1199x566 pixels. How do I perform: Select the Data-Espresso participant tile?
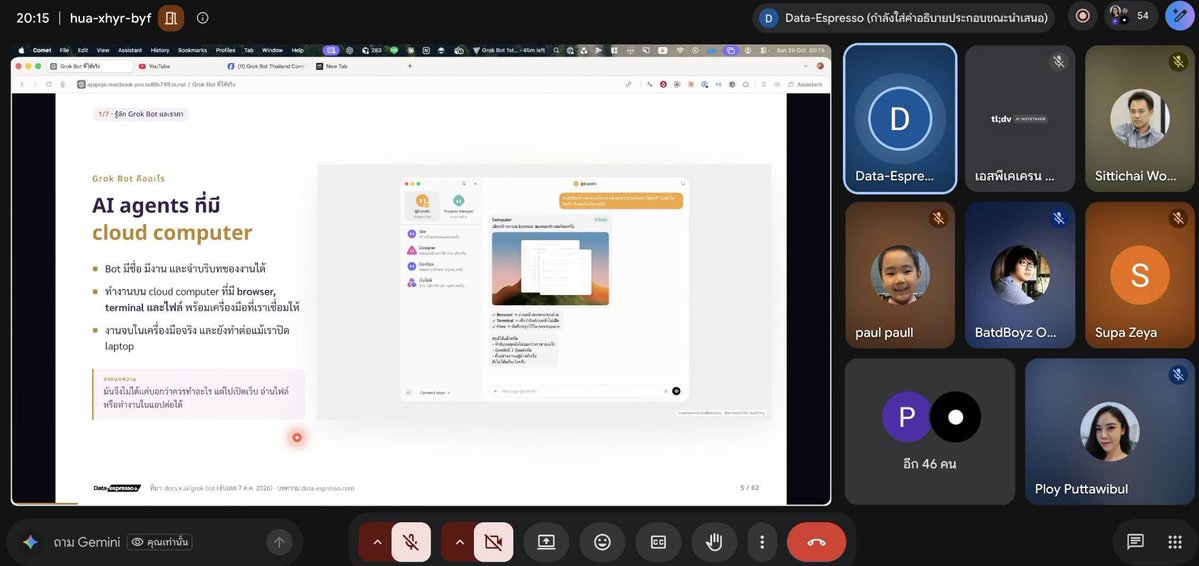pos(900,118)
